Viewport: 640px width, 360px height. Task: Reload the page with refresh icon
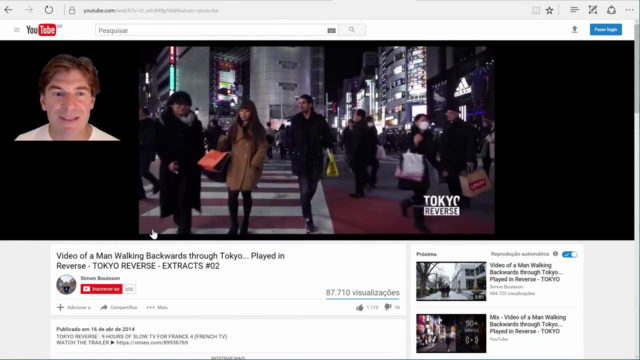pos(49,10)
